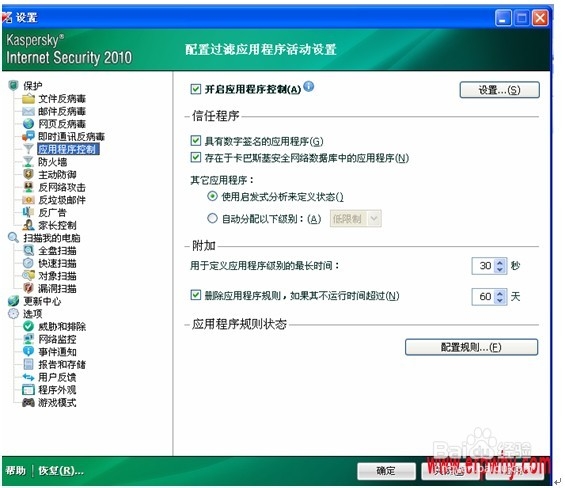This screenshot has height=488, width=565.
Task: Click the icon beside 漏洞扫描
Action: click(28, 288)
